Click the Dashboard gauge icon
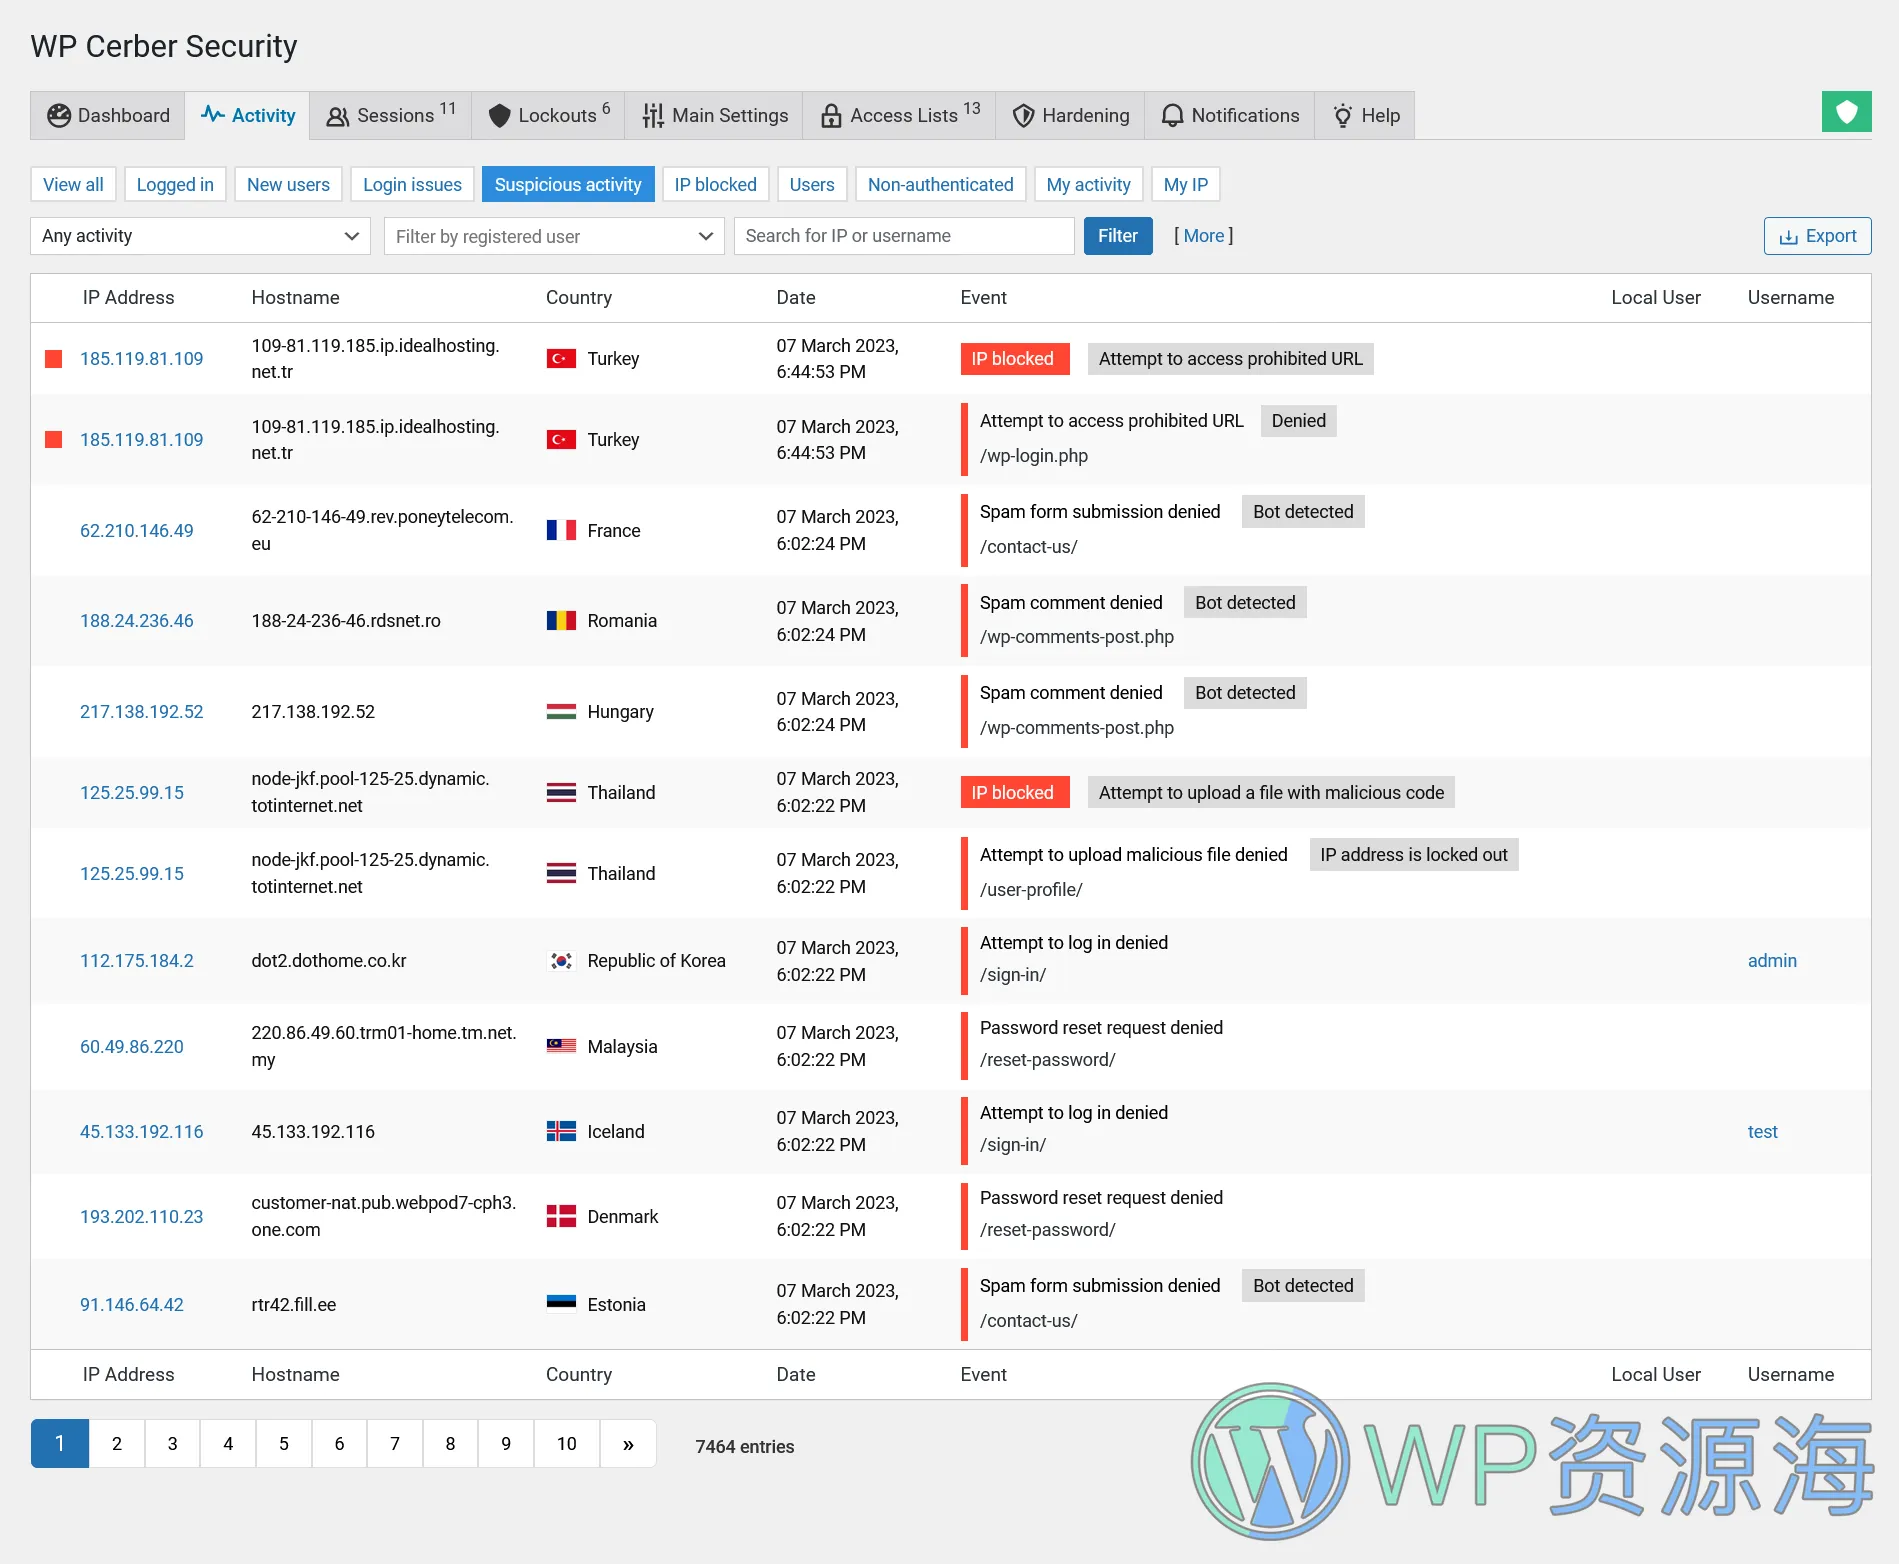The width and height of the screenshot is (1899, 1564). point(59,116)
